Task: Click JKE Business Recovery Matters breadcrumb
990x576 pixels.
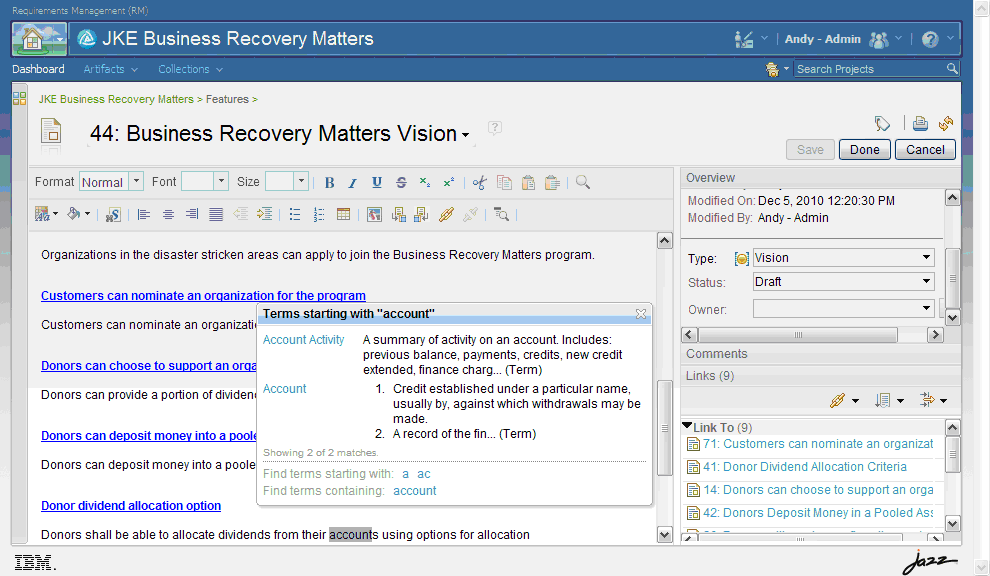Action: coord(116,99)
